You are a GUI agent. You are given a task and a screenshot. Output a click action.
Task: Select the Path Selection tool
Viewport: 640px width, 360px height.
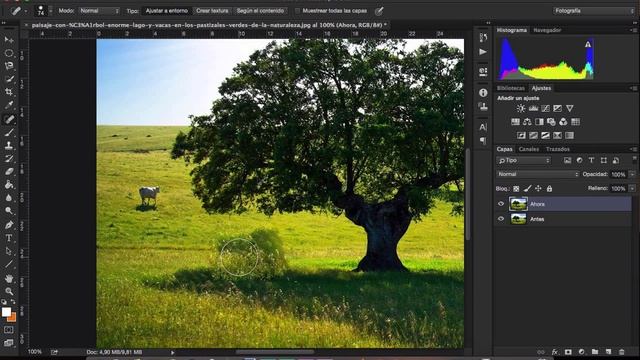9,251
